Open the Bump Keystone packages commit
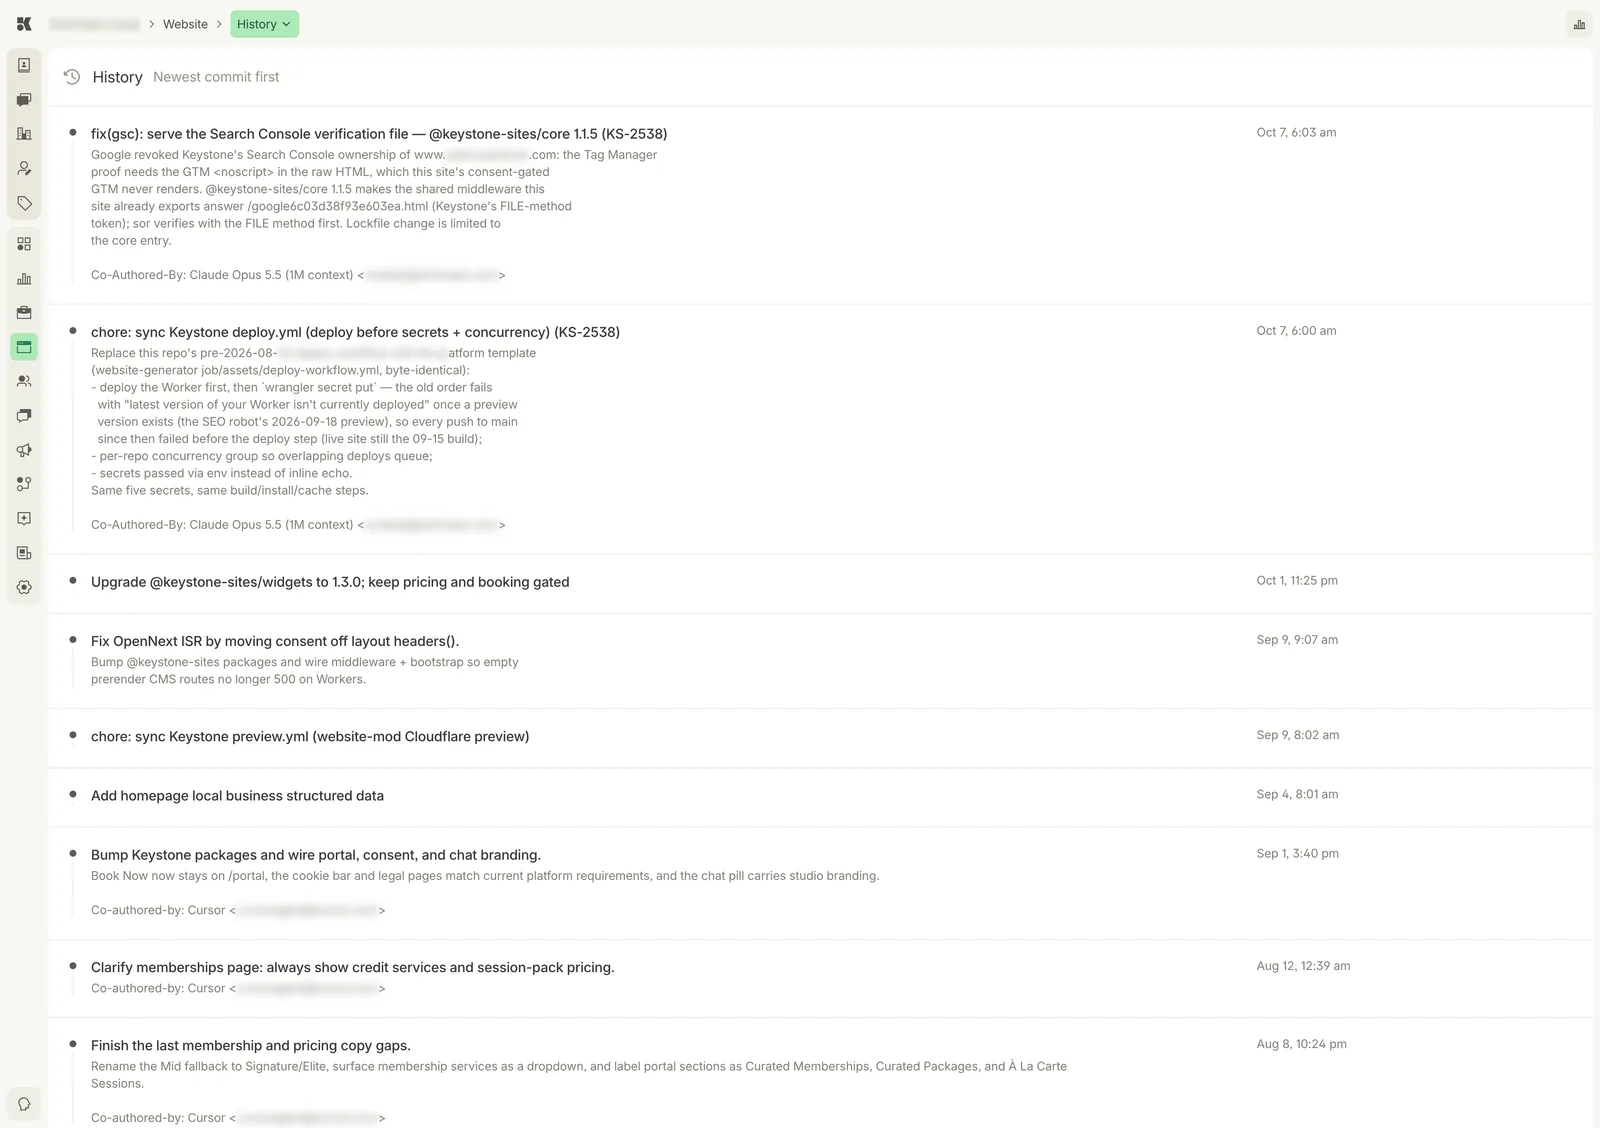This screenshot has height=1128, width=1600. point(316,855)
